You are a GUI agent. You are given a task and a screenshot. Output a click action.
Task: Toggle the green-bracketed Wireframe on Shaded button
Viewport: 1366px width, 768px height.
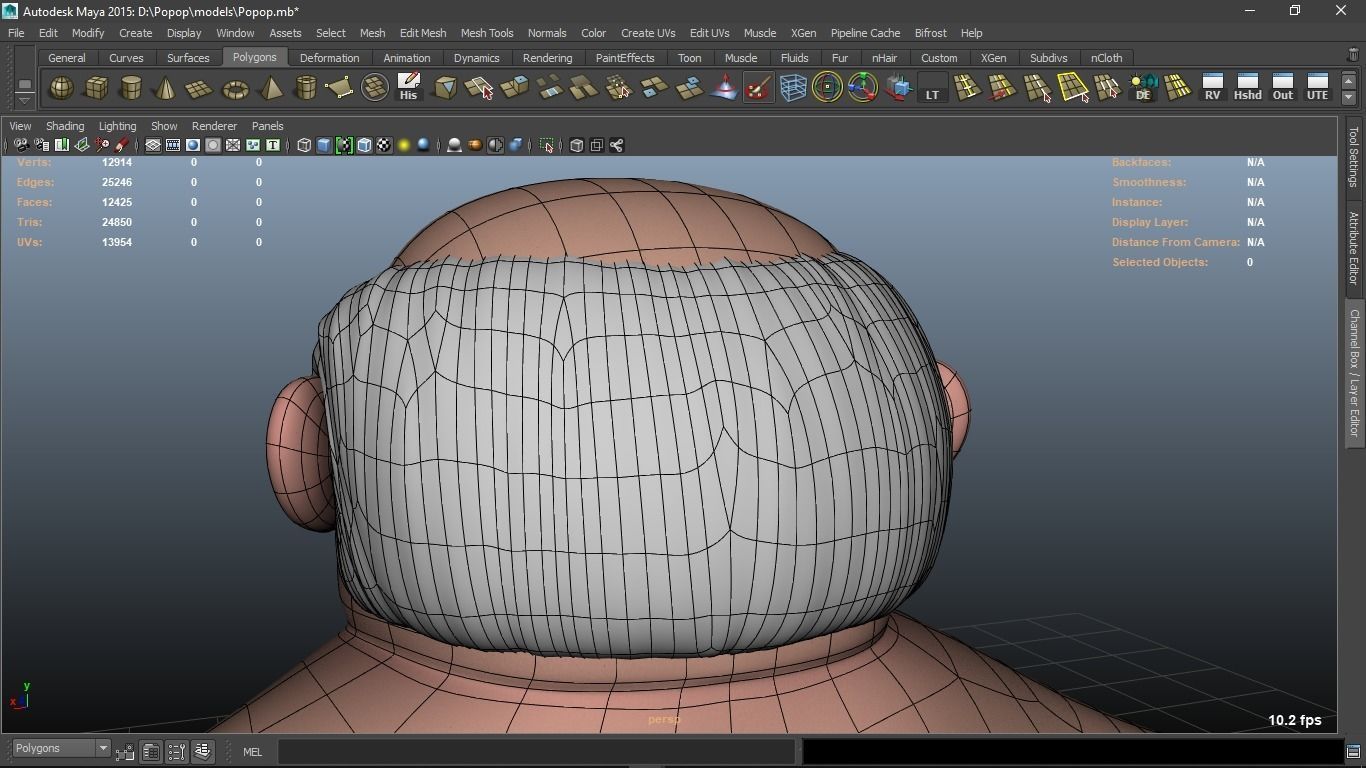tap(344, 146)
